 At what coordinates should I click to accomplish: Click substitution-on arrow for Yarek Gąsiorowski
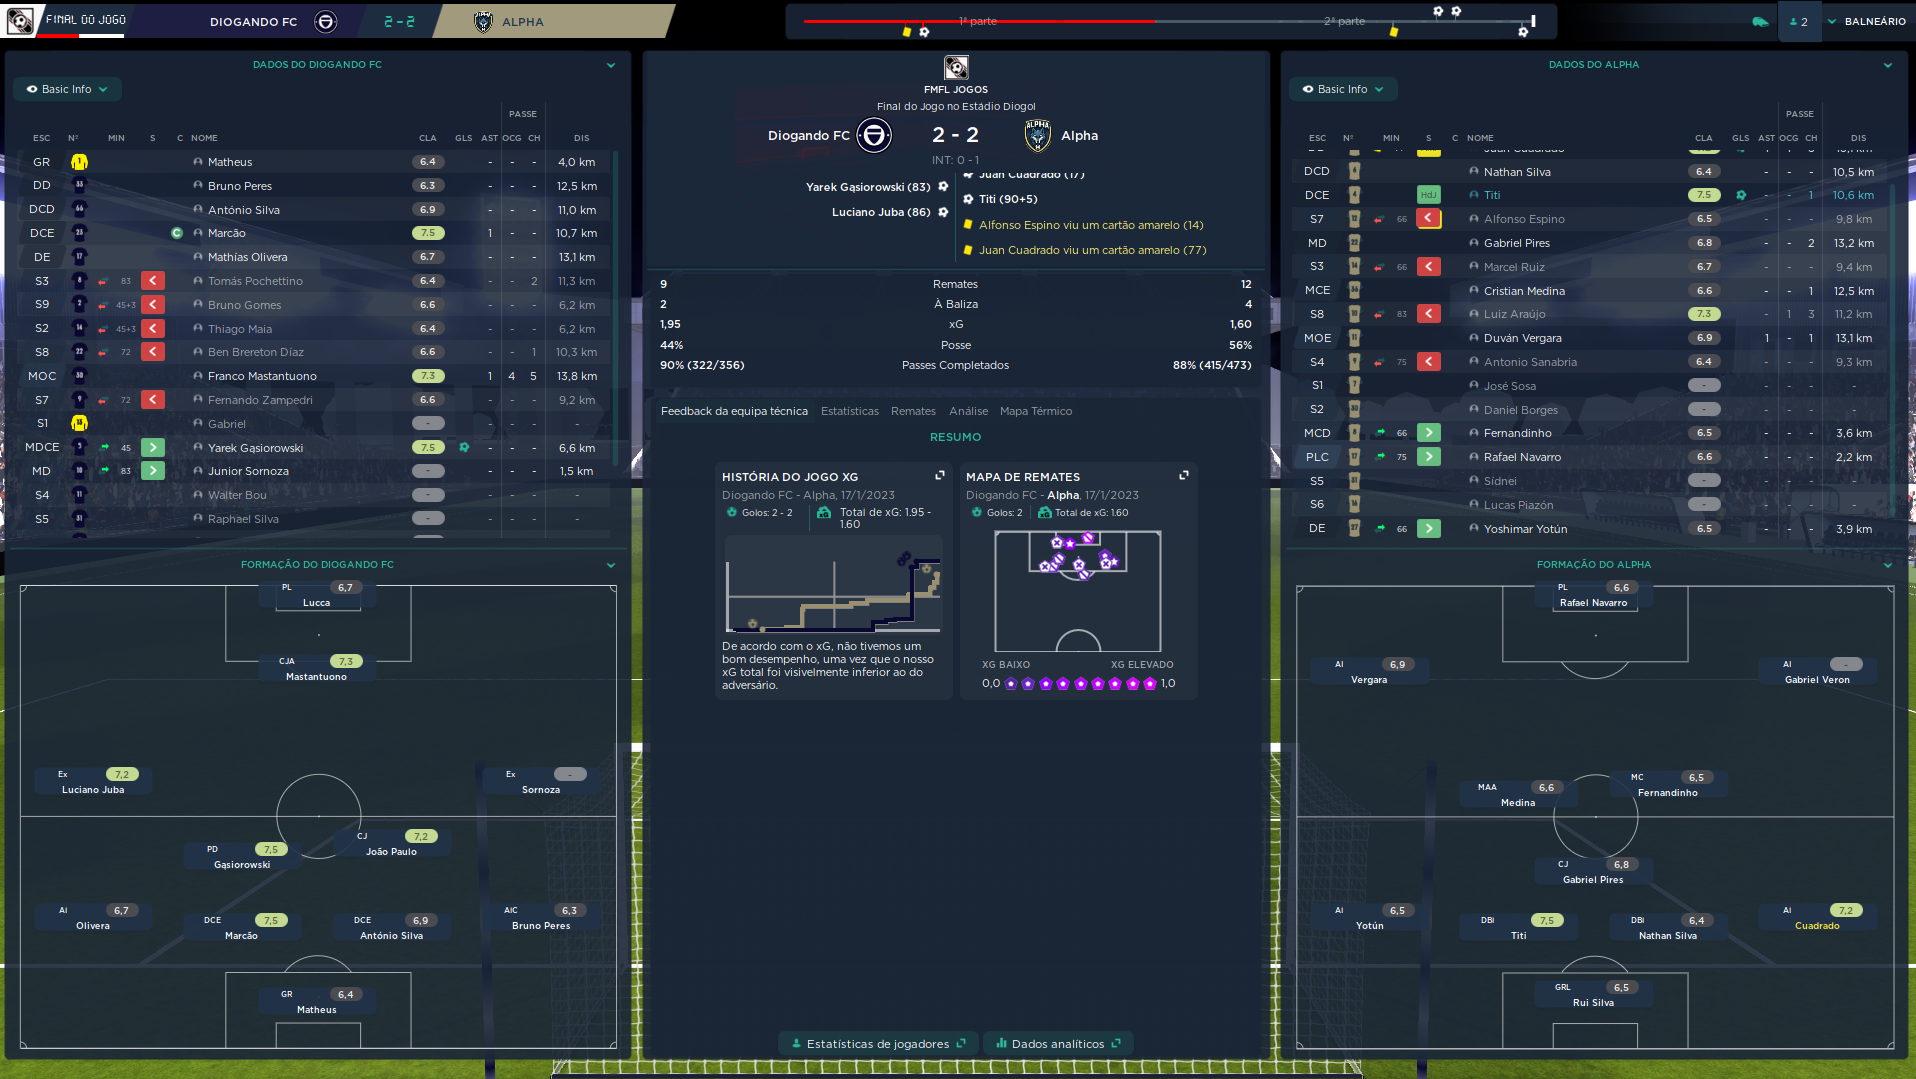point(153,448)
